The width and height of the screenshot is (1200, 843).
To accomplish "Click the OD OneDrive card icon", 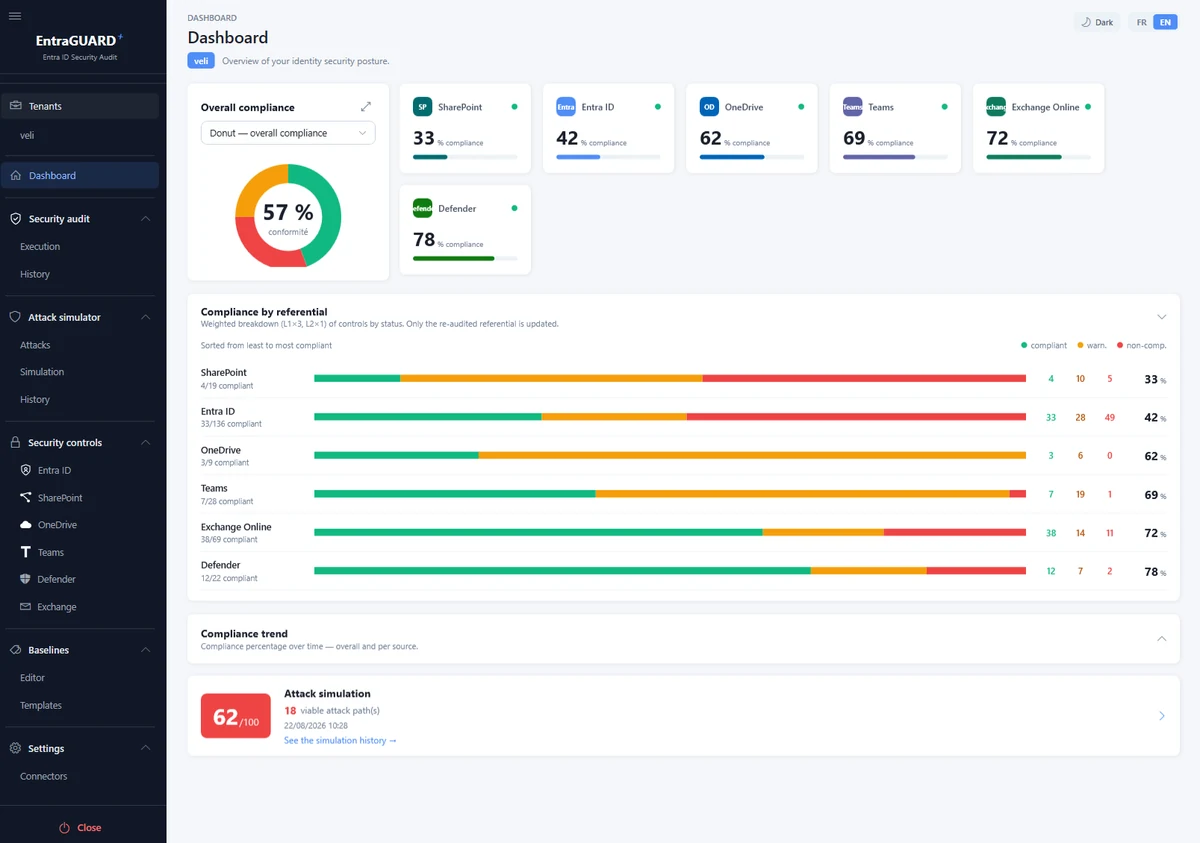I will 709,107.
